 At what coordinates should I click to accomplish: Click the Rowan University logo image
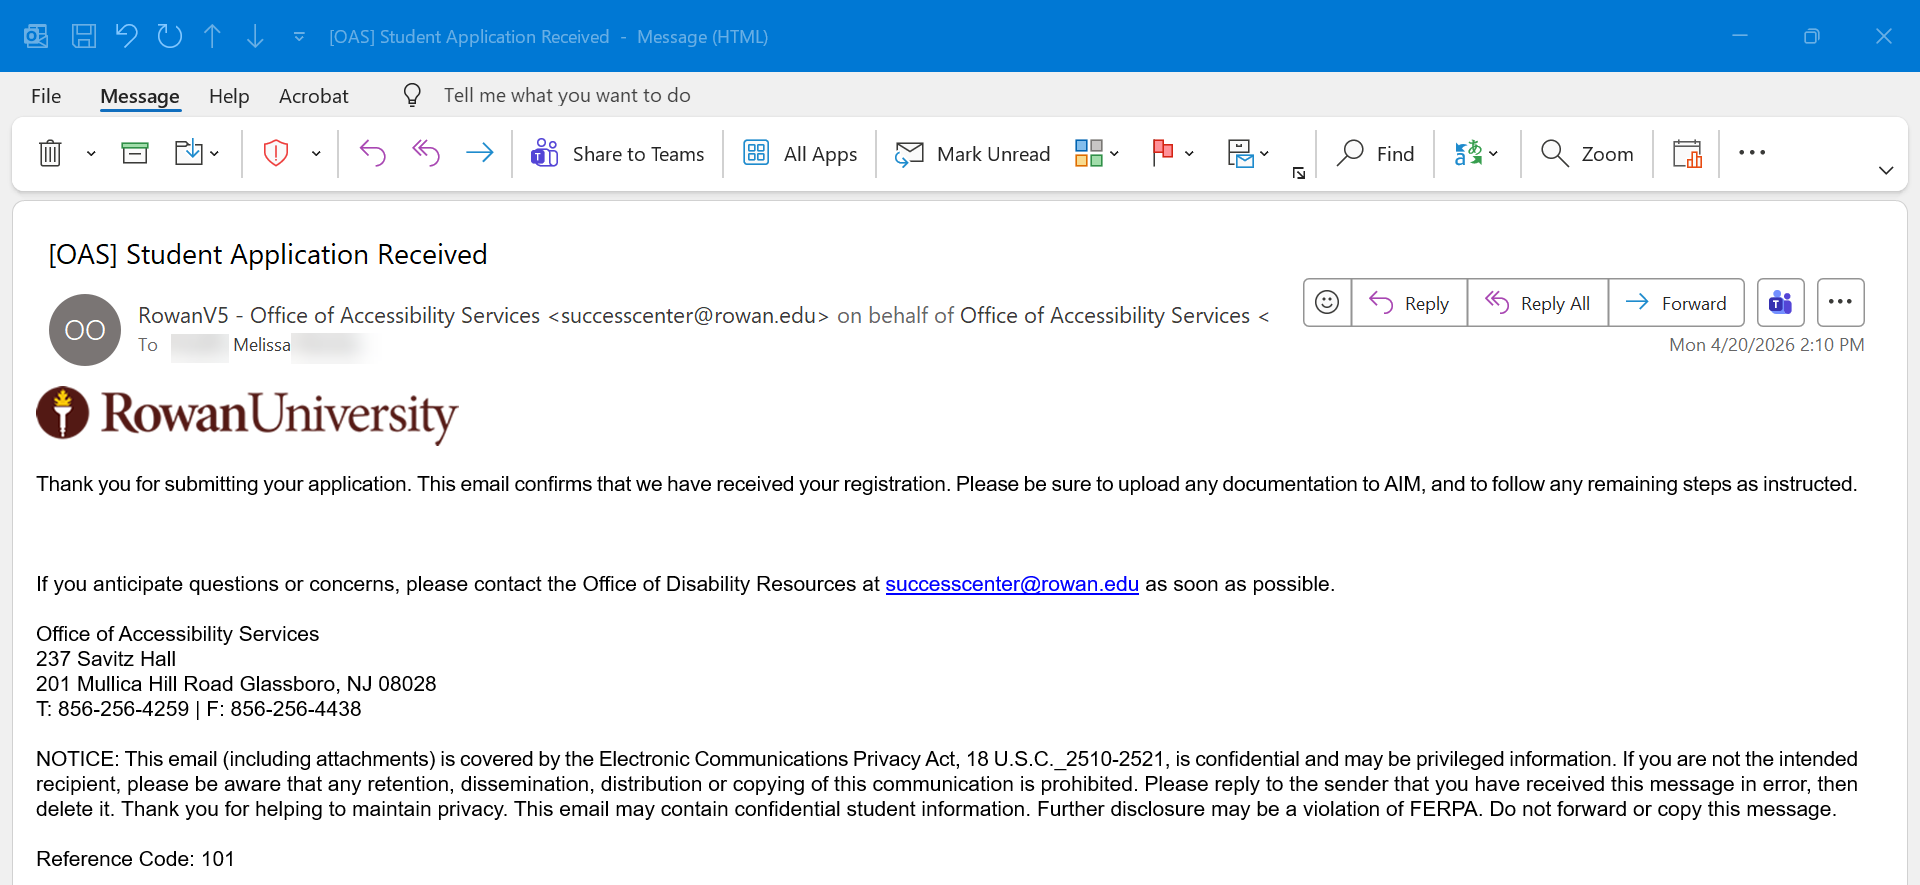(247, 414)
